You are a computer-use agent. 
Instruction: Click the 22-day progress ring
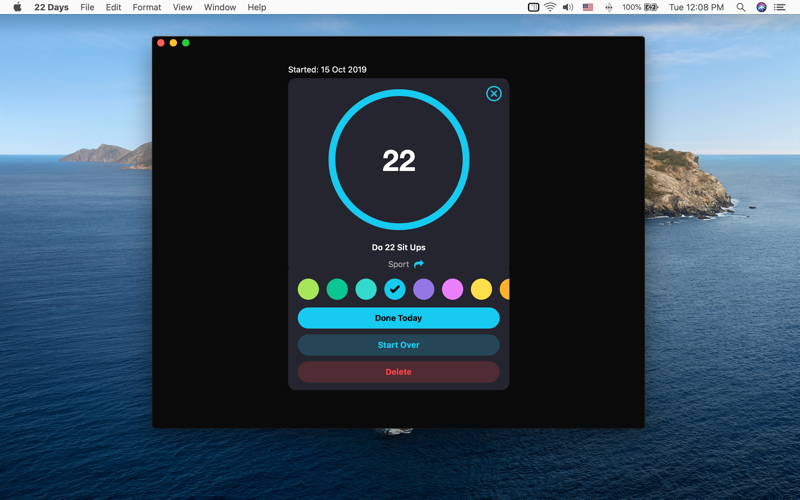(399, 160)
